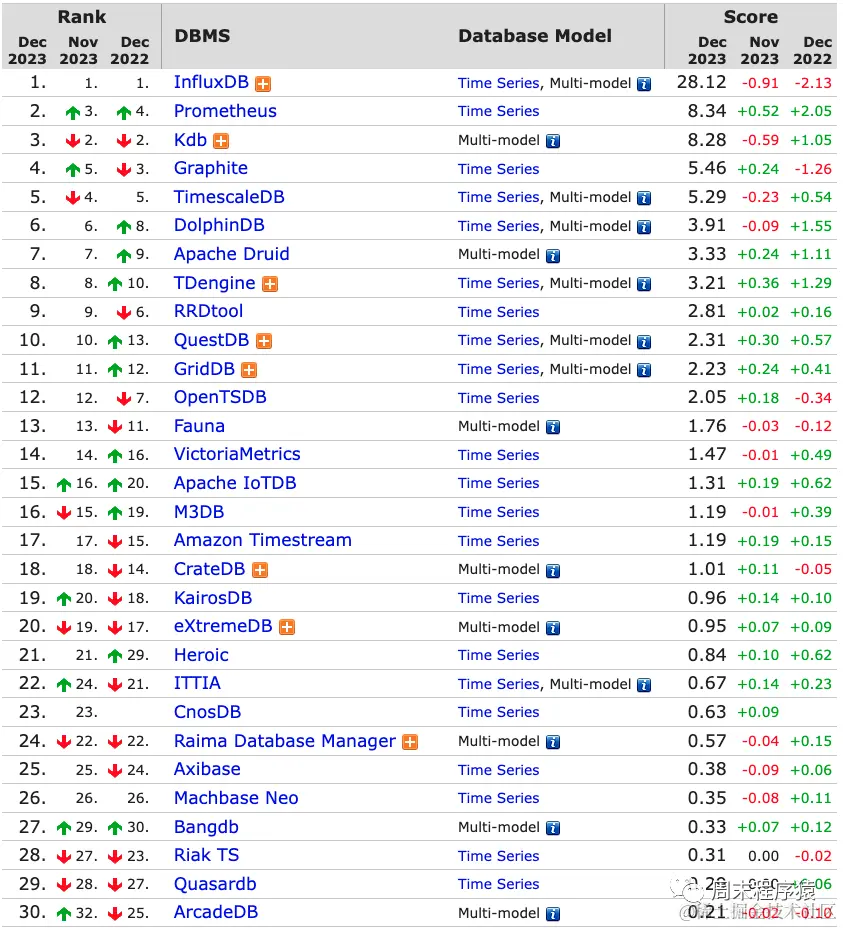Click the Time Series link in CnosDB row
This screenshot has height=928, width=843.
pos(498,712)
